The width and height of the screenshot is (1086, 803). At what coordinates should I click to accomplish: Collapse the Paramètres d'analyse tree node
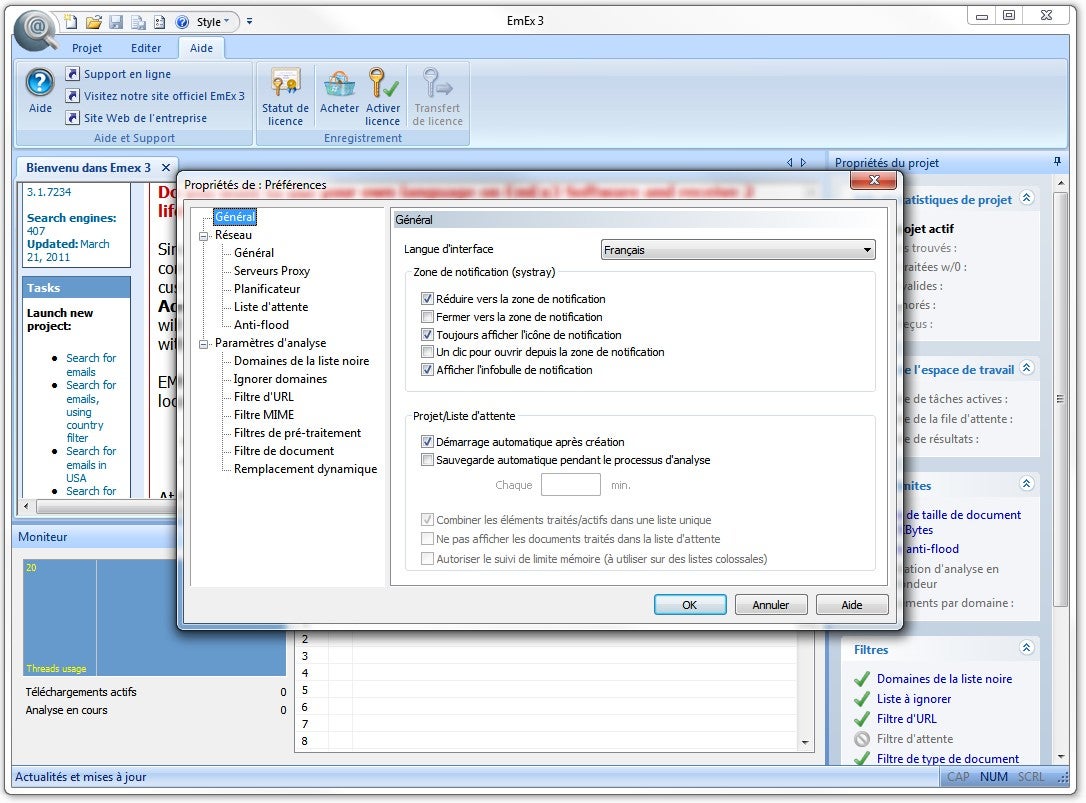coord(204,344)
